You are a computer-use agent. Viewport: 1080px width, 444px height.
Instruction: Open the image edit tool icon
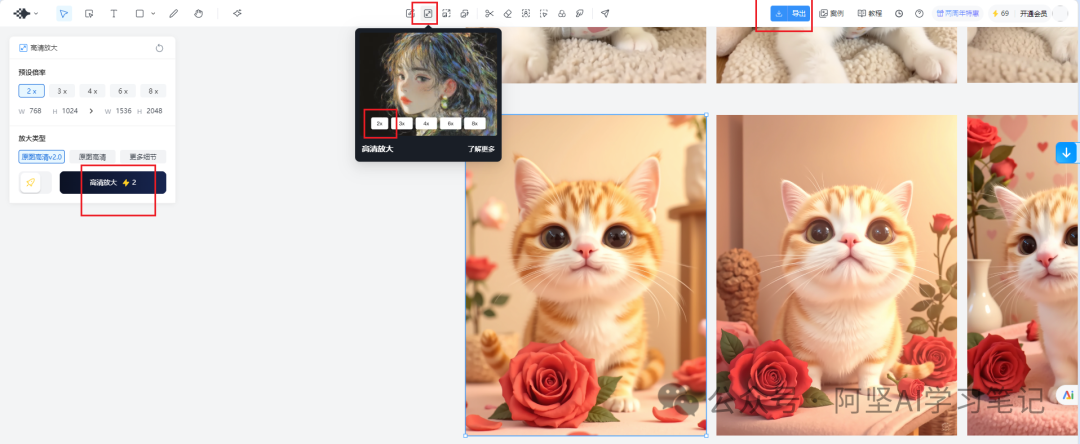click(411, 13)
